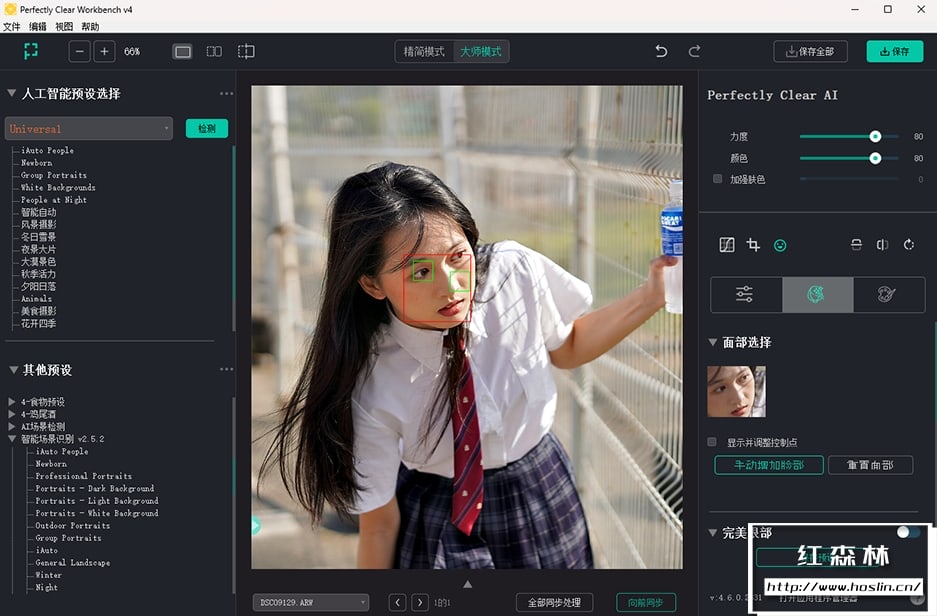This screenshot has width=937, height=616.
Task: Select the Outdoor Portraits preset
Action: 72,526
